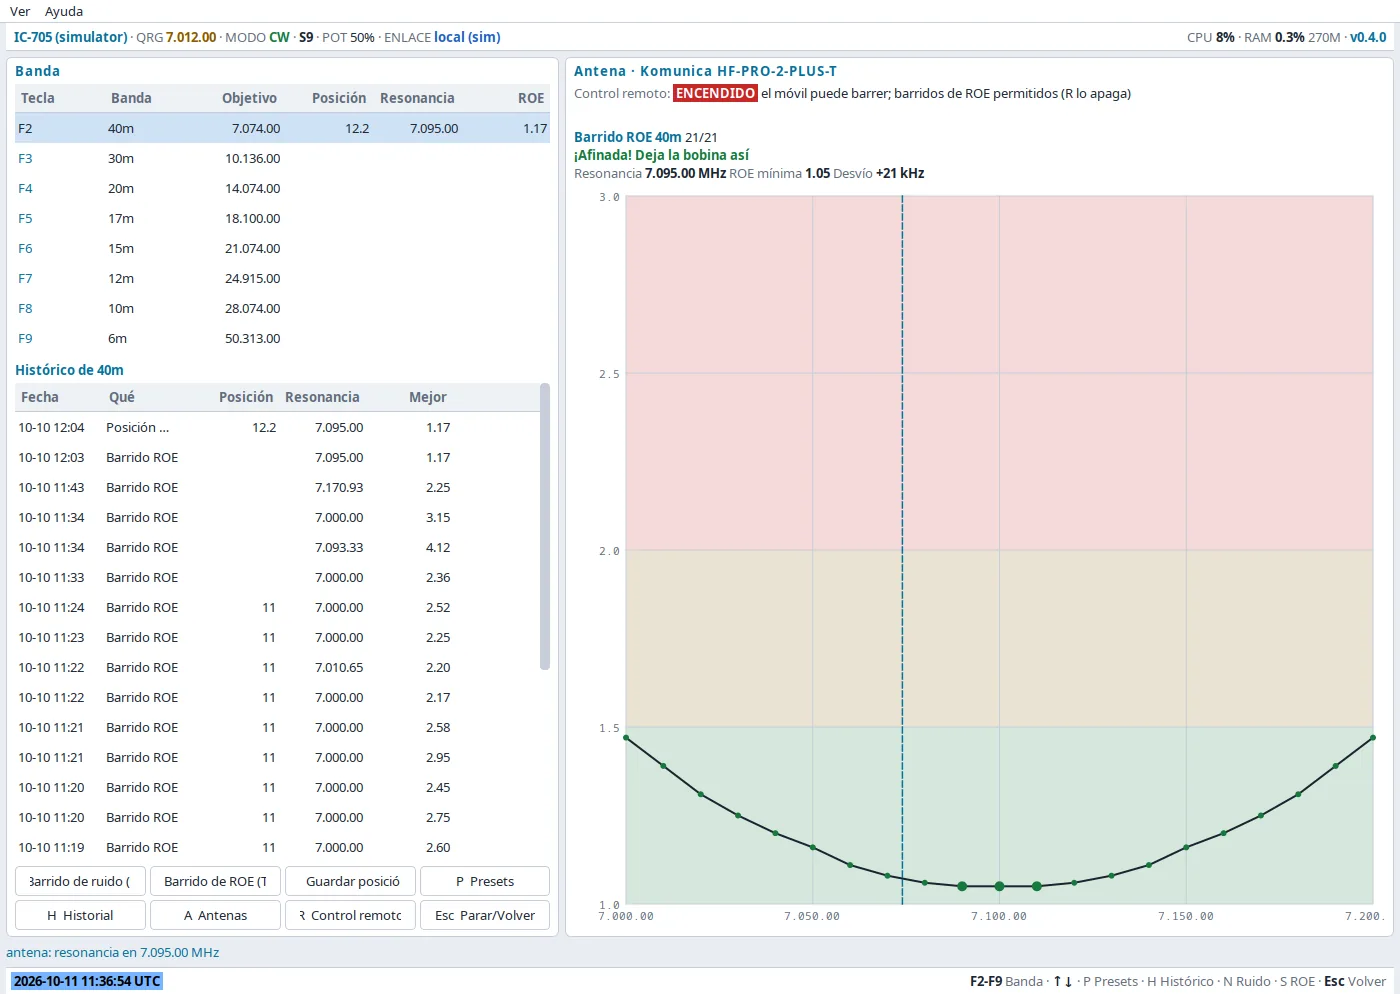Screen dimensions: 1400x994
Task: Select history entry with best ROE 4.12
Action: pos(277,547)
